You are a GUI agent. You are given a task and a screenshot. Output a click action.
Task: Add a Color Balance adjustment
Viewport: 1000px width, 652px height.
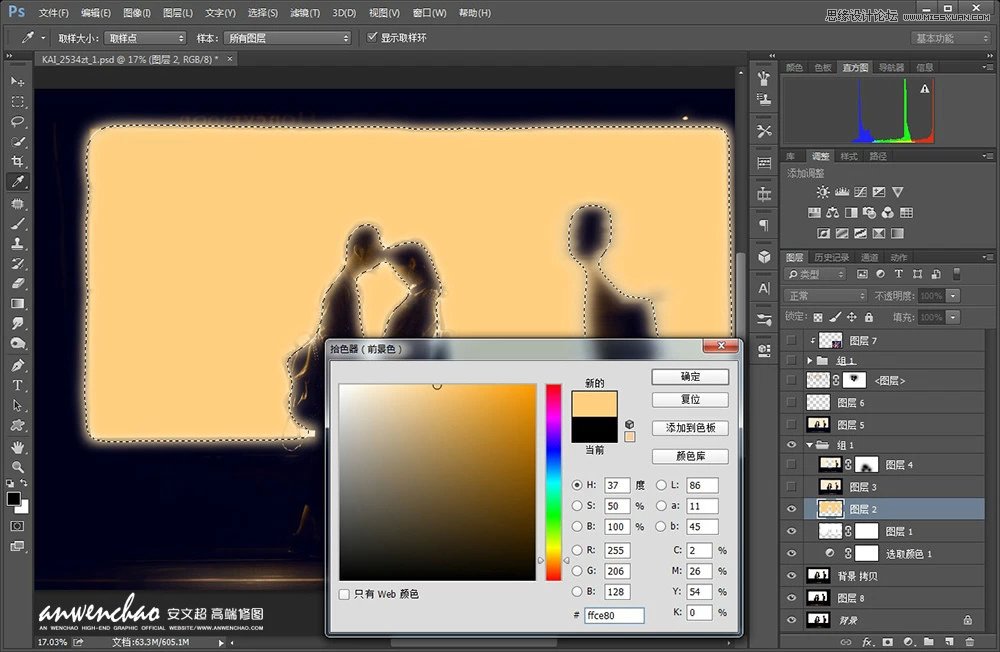[x=832, y=212]
